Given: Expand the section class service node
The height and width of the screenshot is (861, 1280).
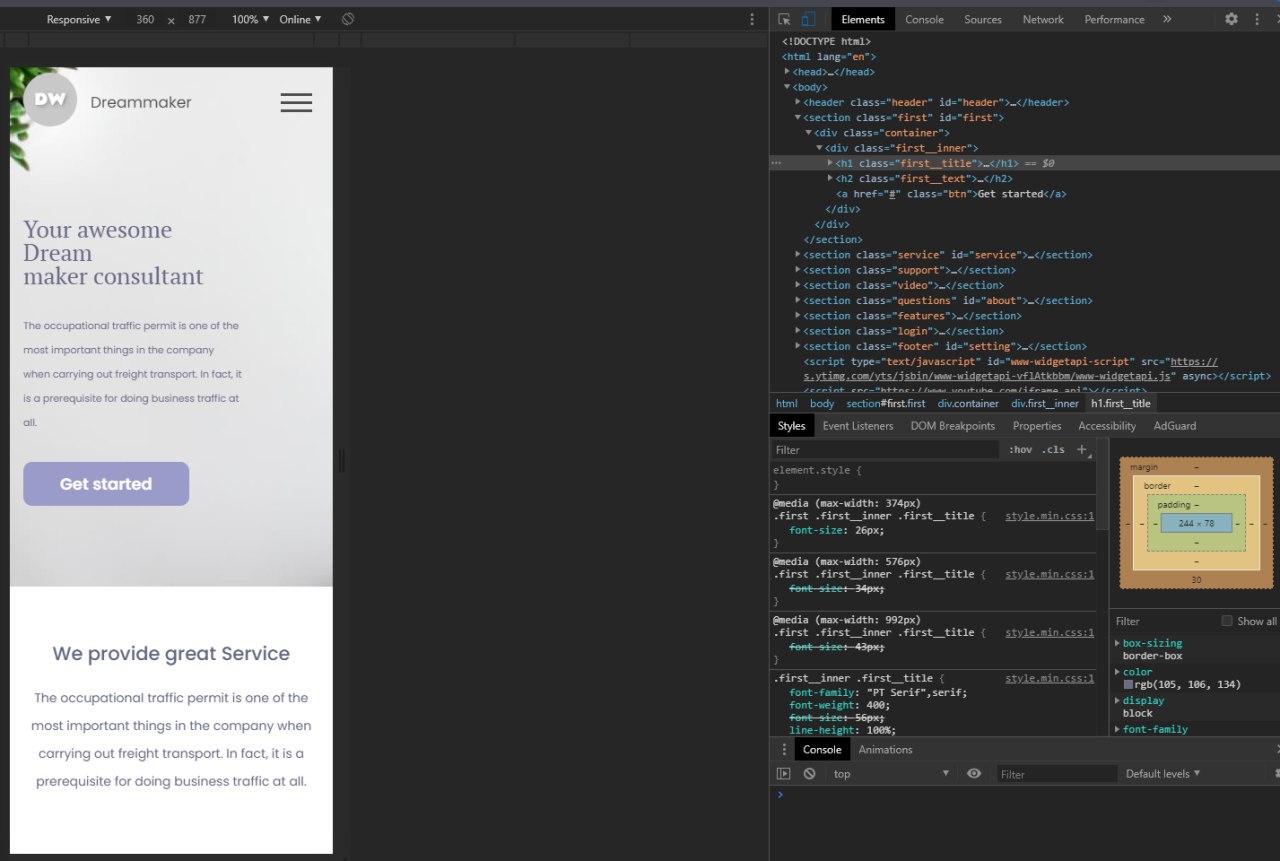Looking at the screenshot, I should pos(798,255).
